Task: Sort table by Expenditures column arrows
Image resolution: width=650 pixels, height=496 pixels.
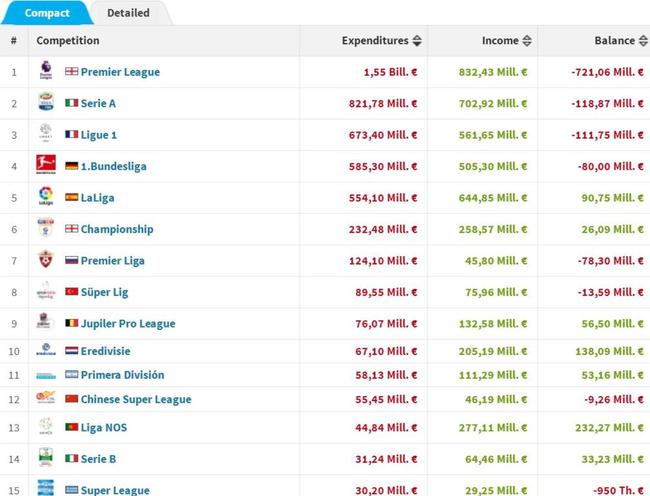Action: (x=417, y=41)
